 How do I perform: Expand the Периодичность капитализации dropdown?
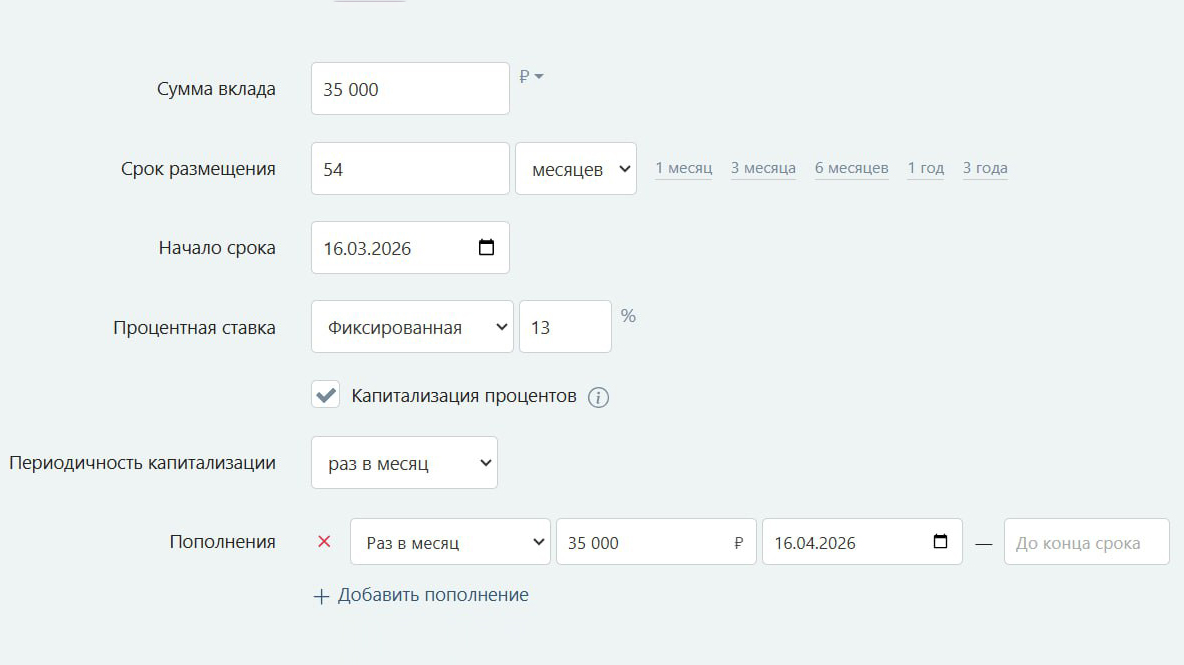point(404,463)
